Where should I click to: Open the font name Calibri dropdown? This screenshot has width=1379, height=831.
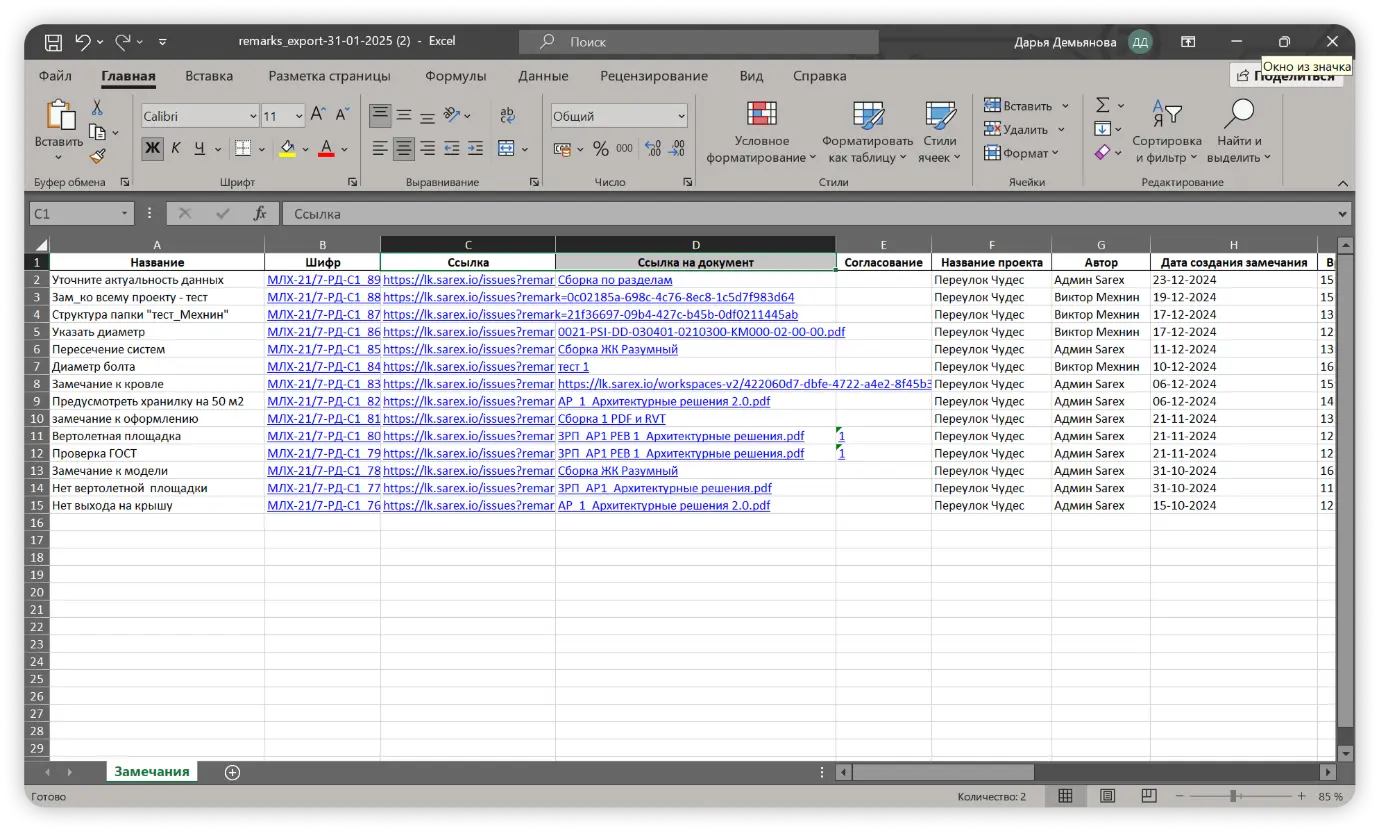pyautogui.click(x=252, y=116)
